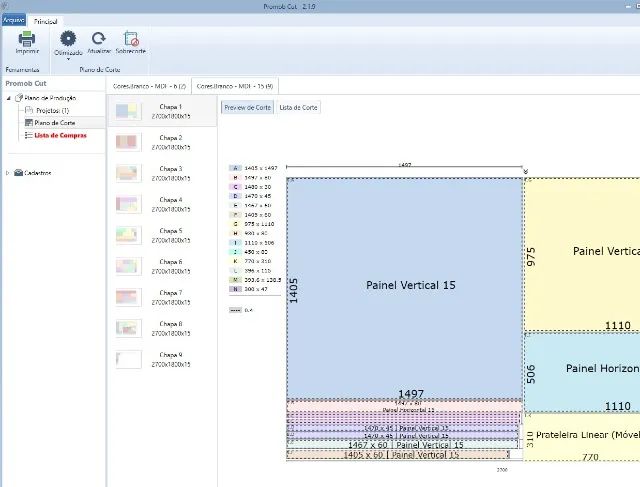Click the Otimizado gear icon
This screenshot has width=640, height=487.
click(68, 37)
